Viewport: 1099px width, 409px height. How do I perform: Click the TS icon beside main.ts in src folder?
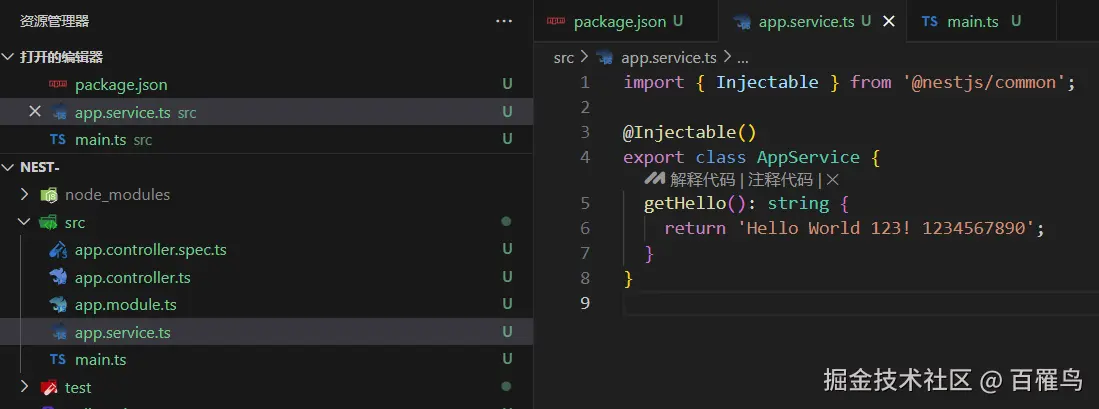(58, 359)
